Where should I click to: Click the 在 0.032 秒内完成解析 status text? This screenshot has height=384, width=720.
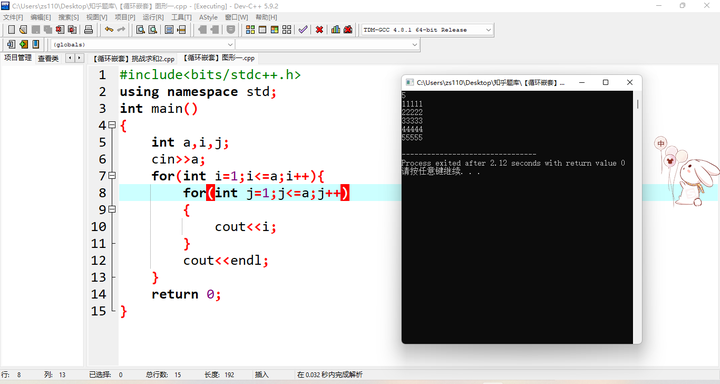click(330, 375)
